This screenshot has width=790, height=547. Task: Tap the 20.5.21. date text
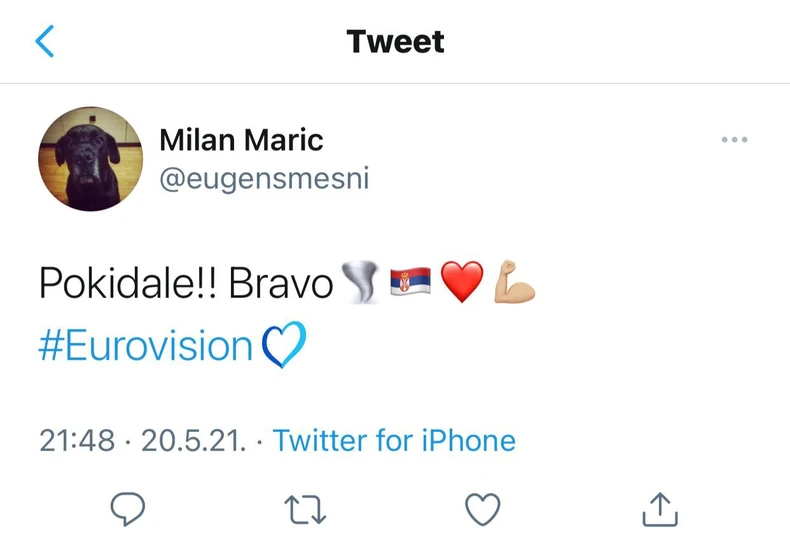pos(193,440)
